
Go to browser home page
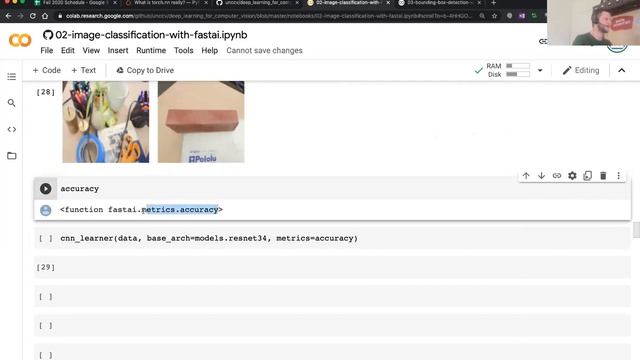click(x=45, y=16)
